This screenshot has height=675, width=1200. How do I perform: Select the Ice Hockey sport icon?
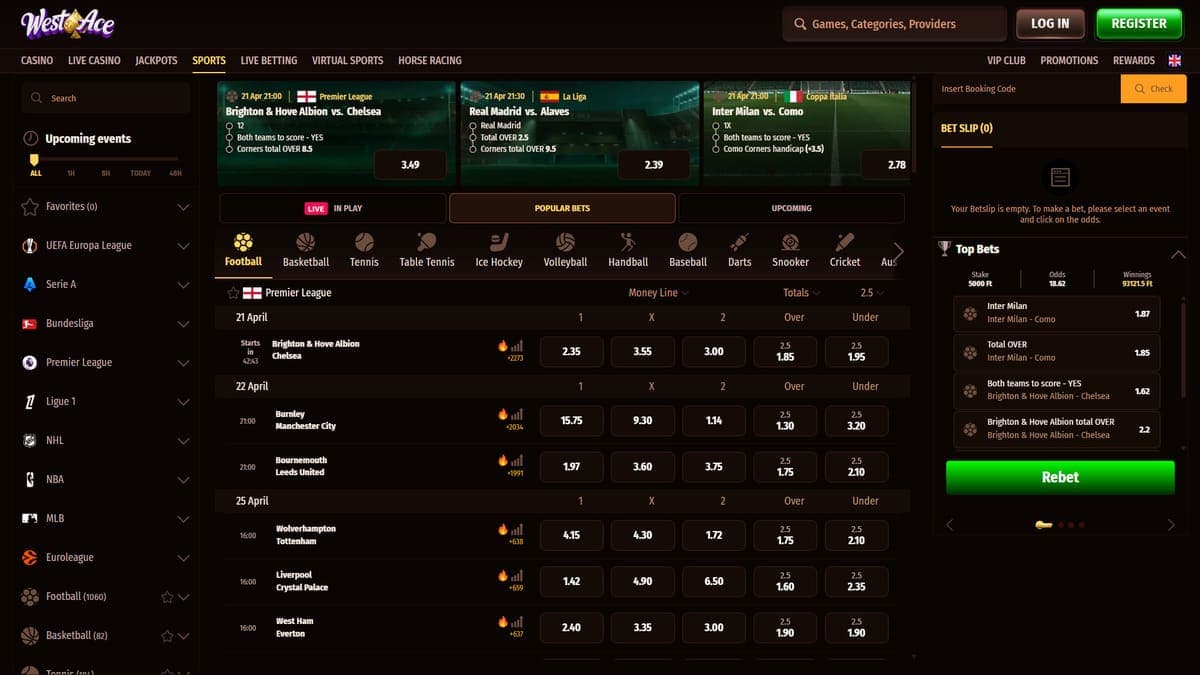499,242
